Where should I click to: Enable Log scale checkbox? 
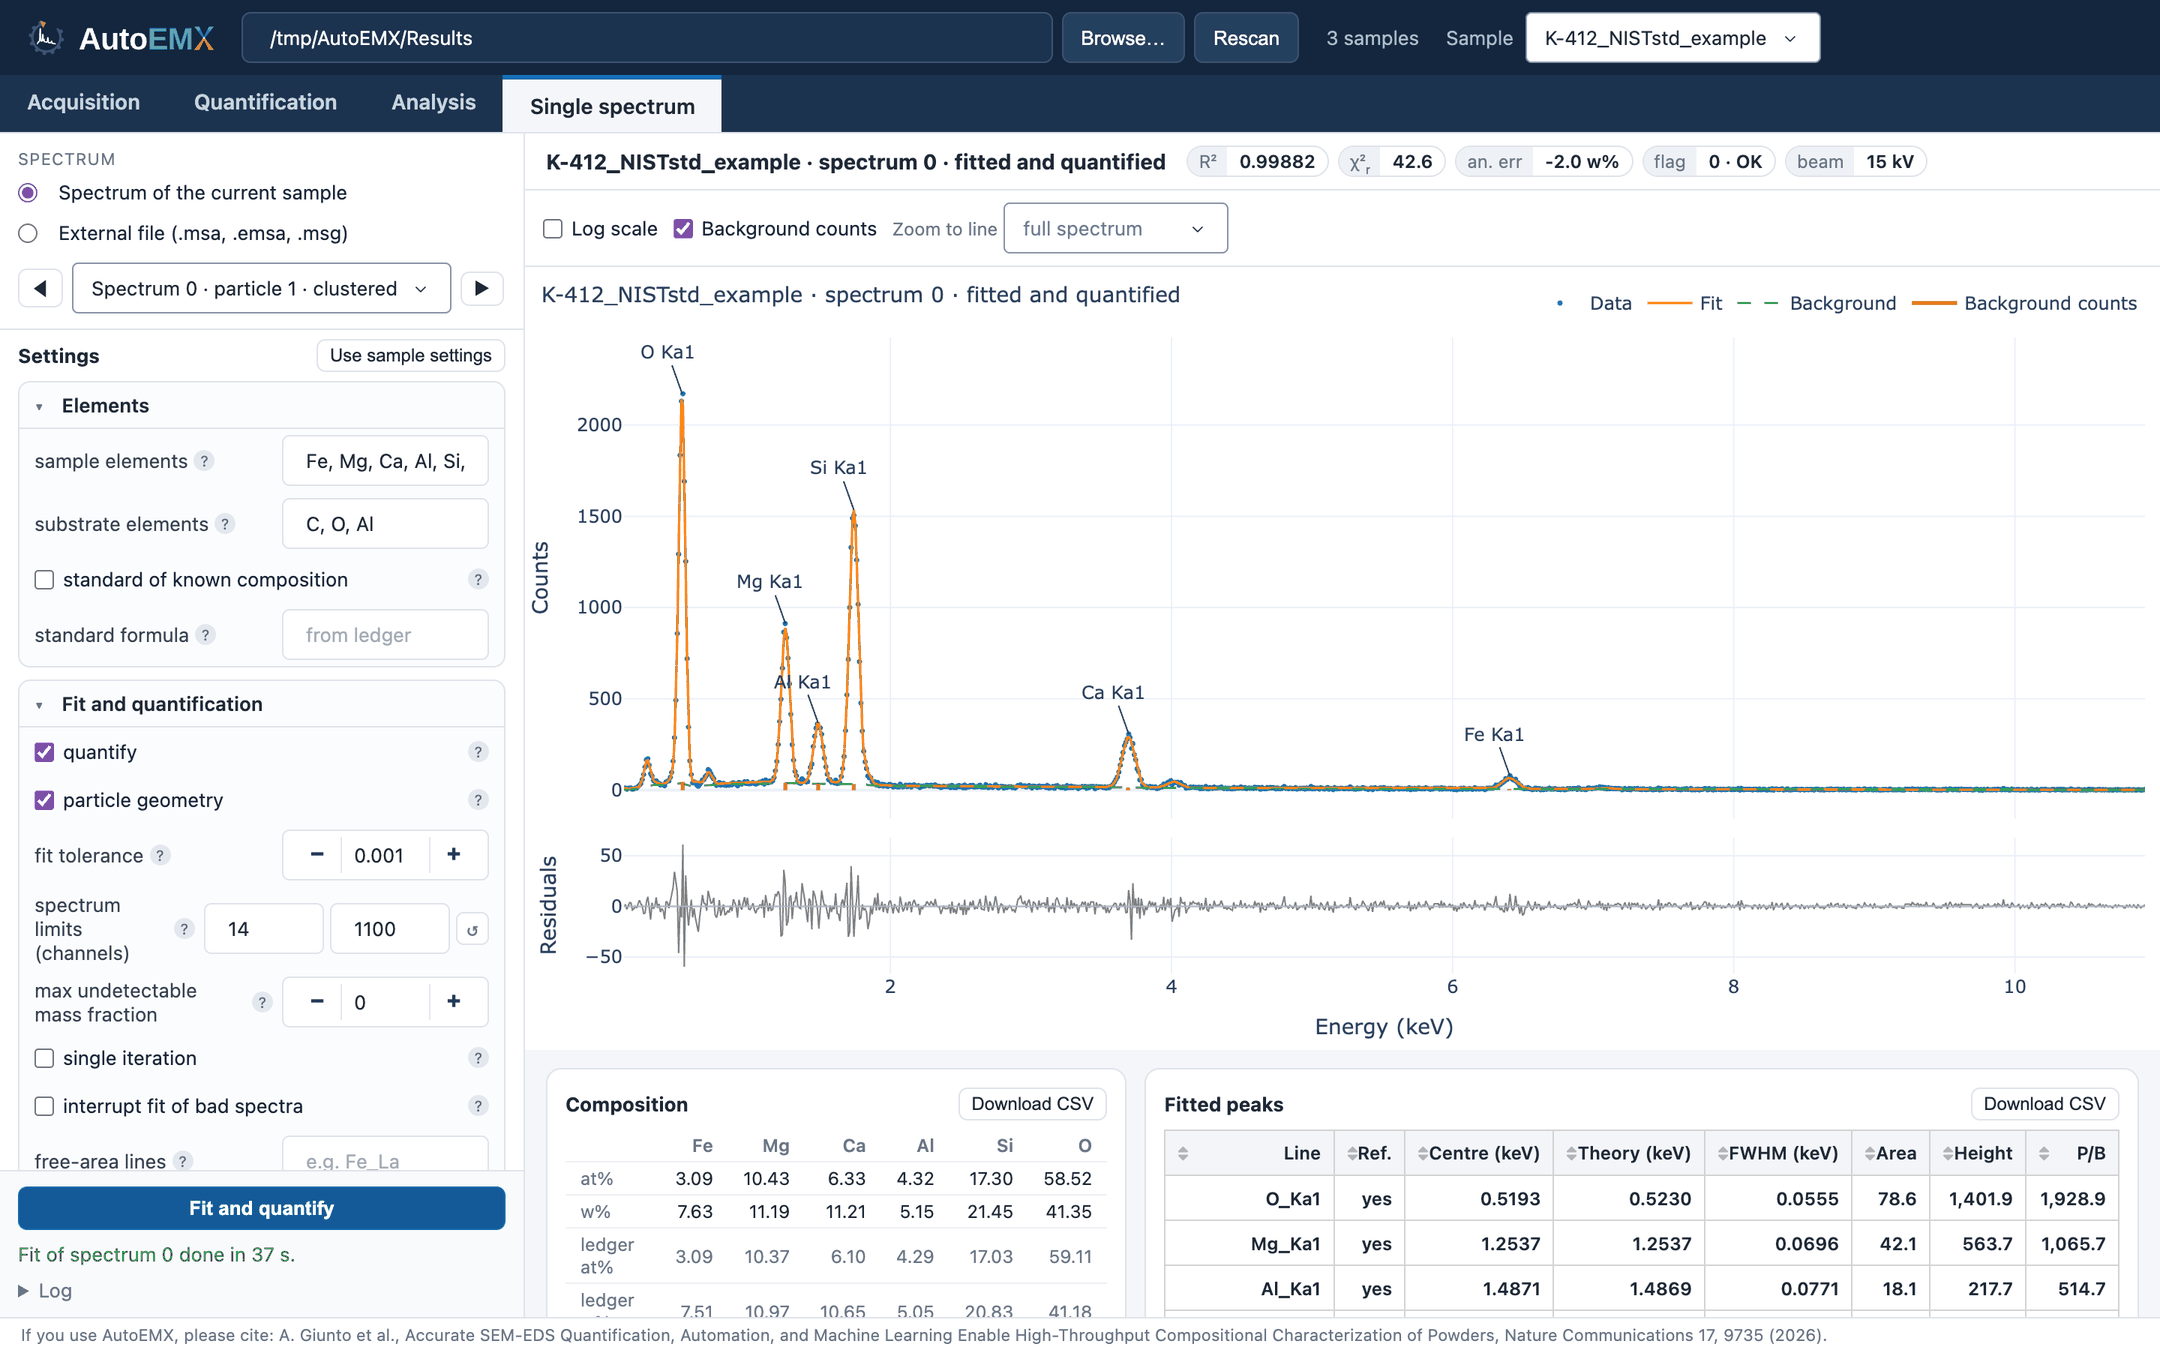(552, 229)
